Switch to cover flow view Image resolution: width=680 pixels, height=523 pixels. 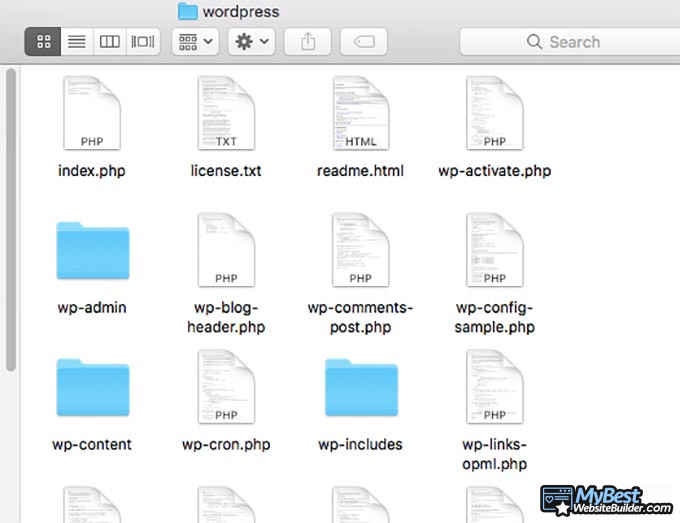click(x=144, y=42)
